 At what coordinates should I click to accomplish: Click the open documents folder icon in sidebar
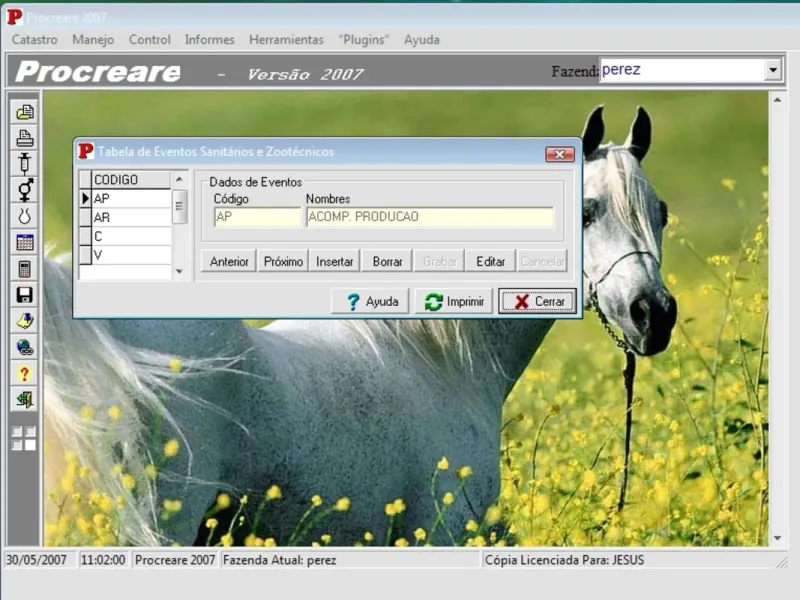(24, 112)
